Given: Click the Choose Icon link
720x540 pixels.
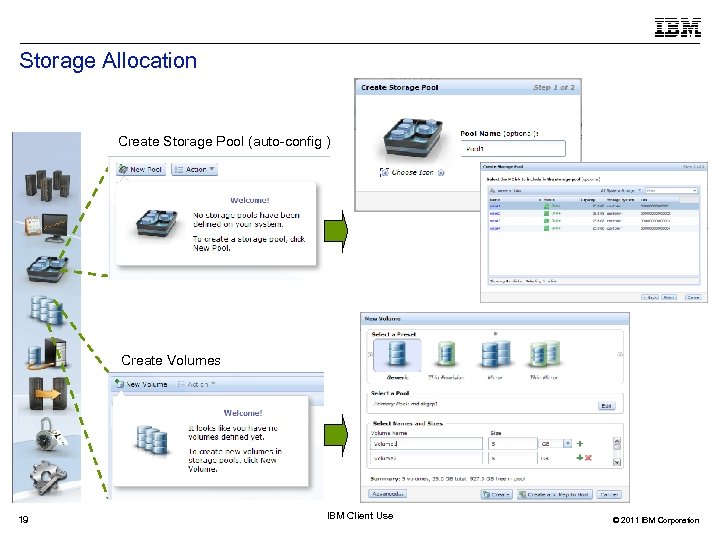Looking at the screenshot, I should [412, 173].
